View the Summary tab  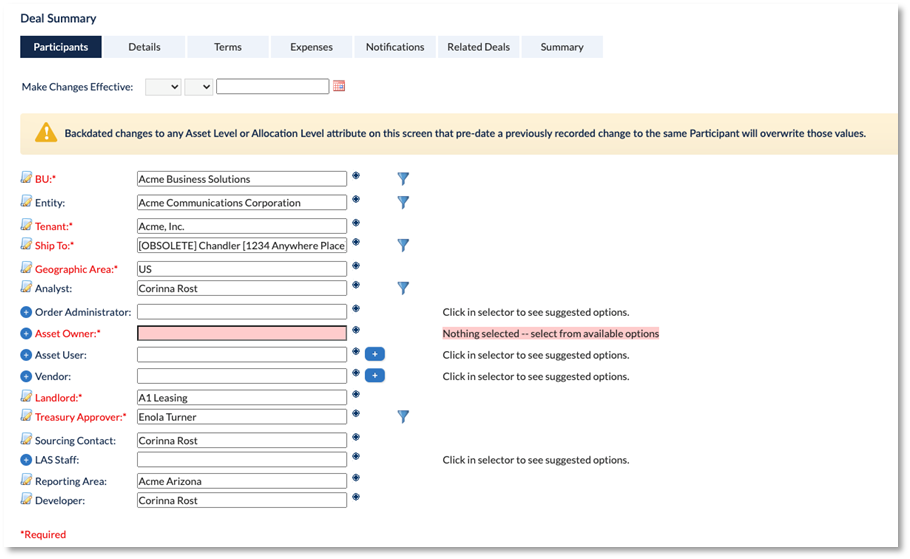(x=562, y=47)
